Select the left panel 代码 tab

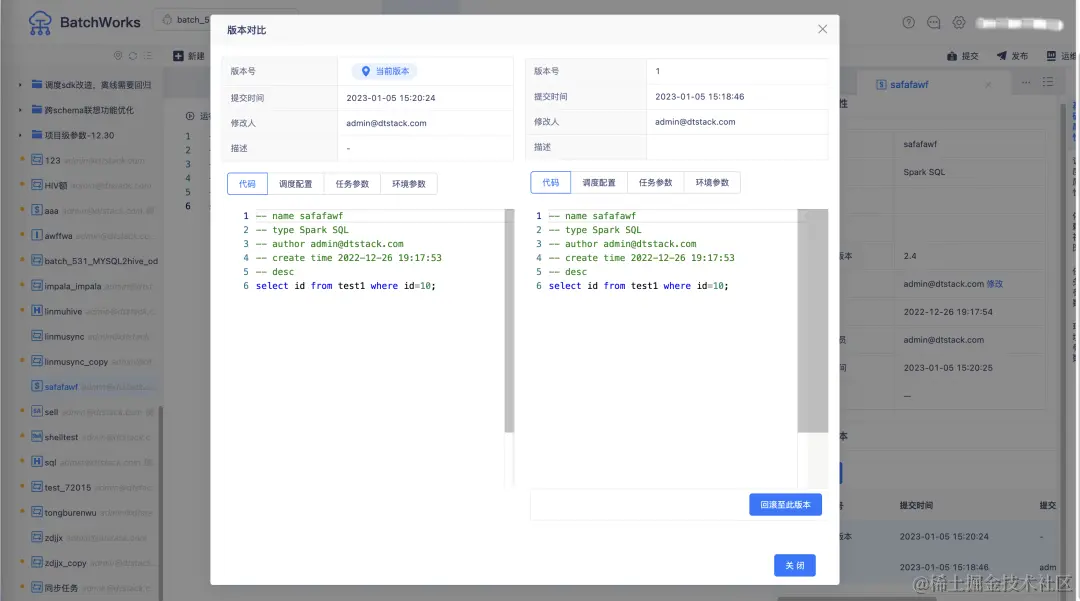[247, 184]
